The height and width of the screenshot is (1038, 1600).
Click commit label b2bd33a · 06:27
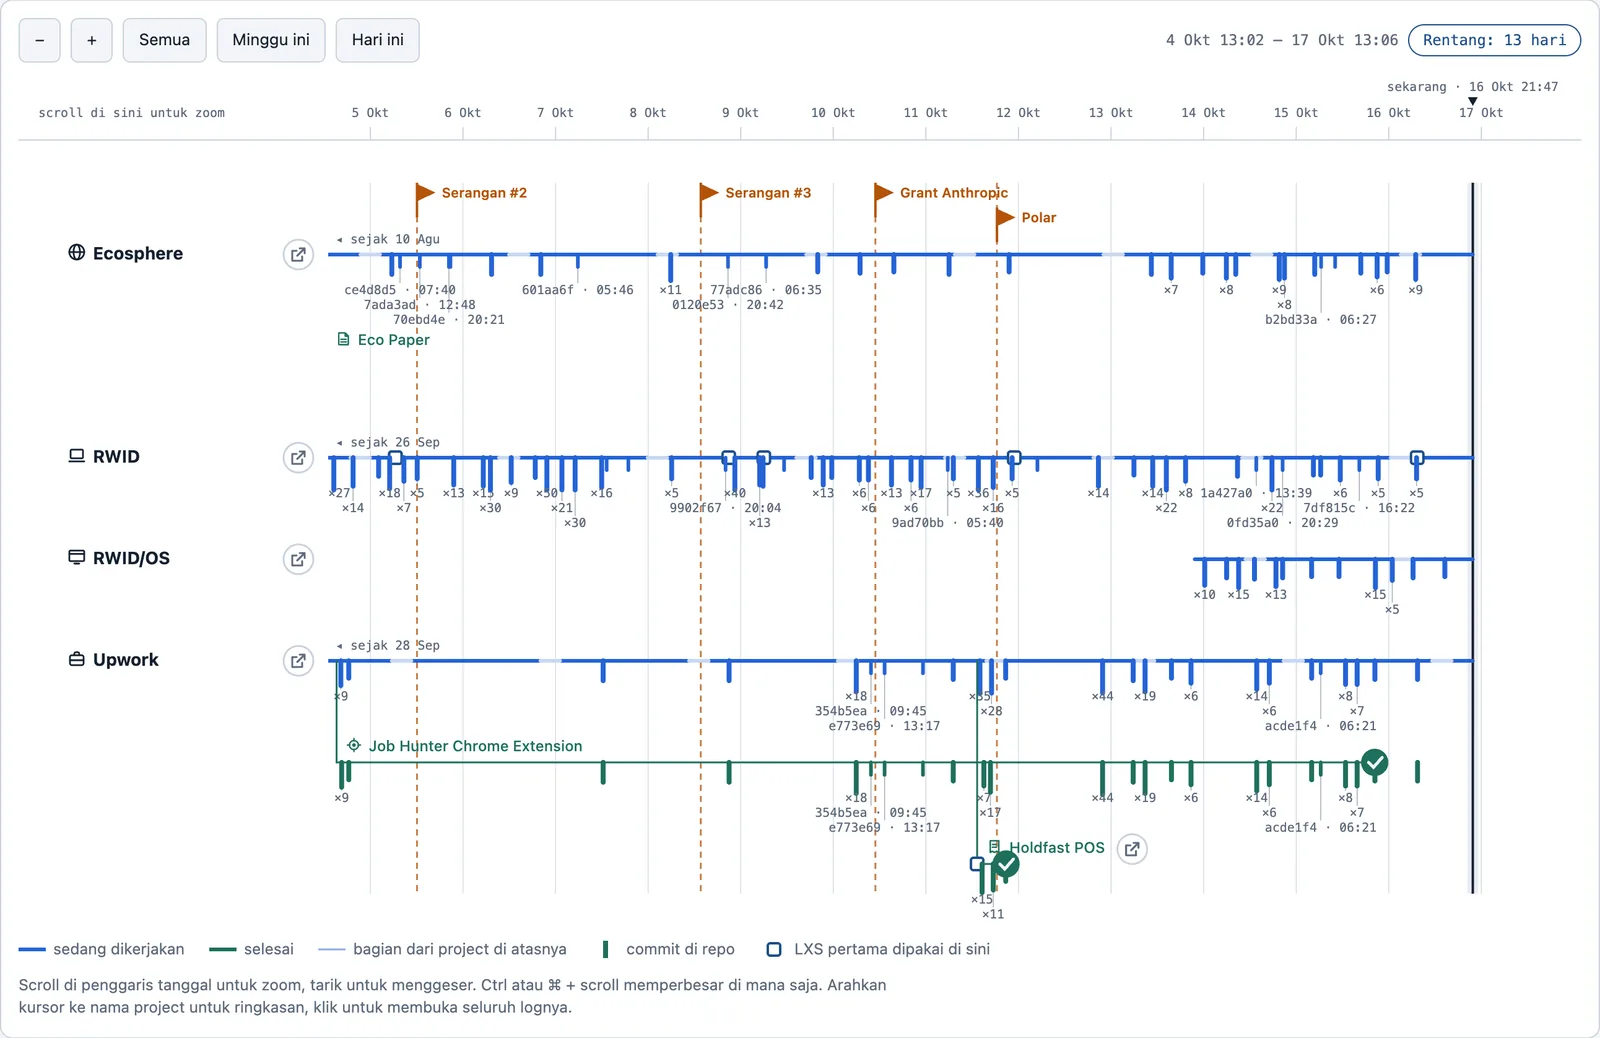tap(1321, 320)
